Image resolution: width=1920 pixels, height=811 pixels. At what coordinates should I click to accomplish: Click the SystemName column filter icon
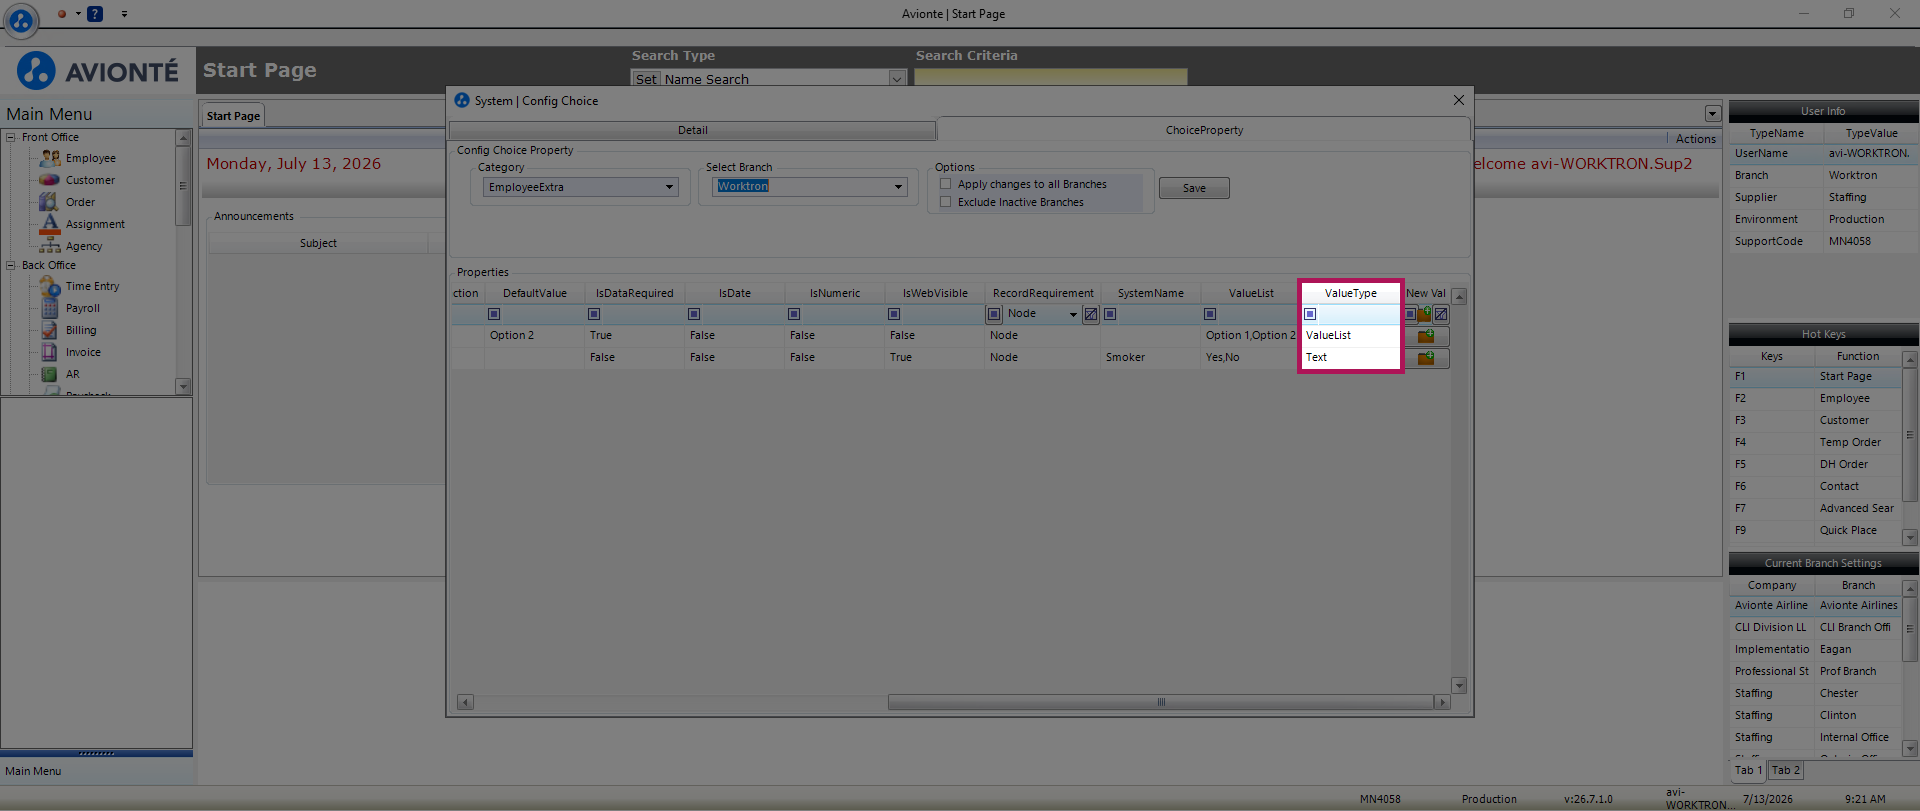coord(1110,314)
